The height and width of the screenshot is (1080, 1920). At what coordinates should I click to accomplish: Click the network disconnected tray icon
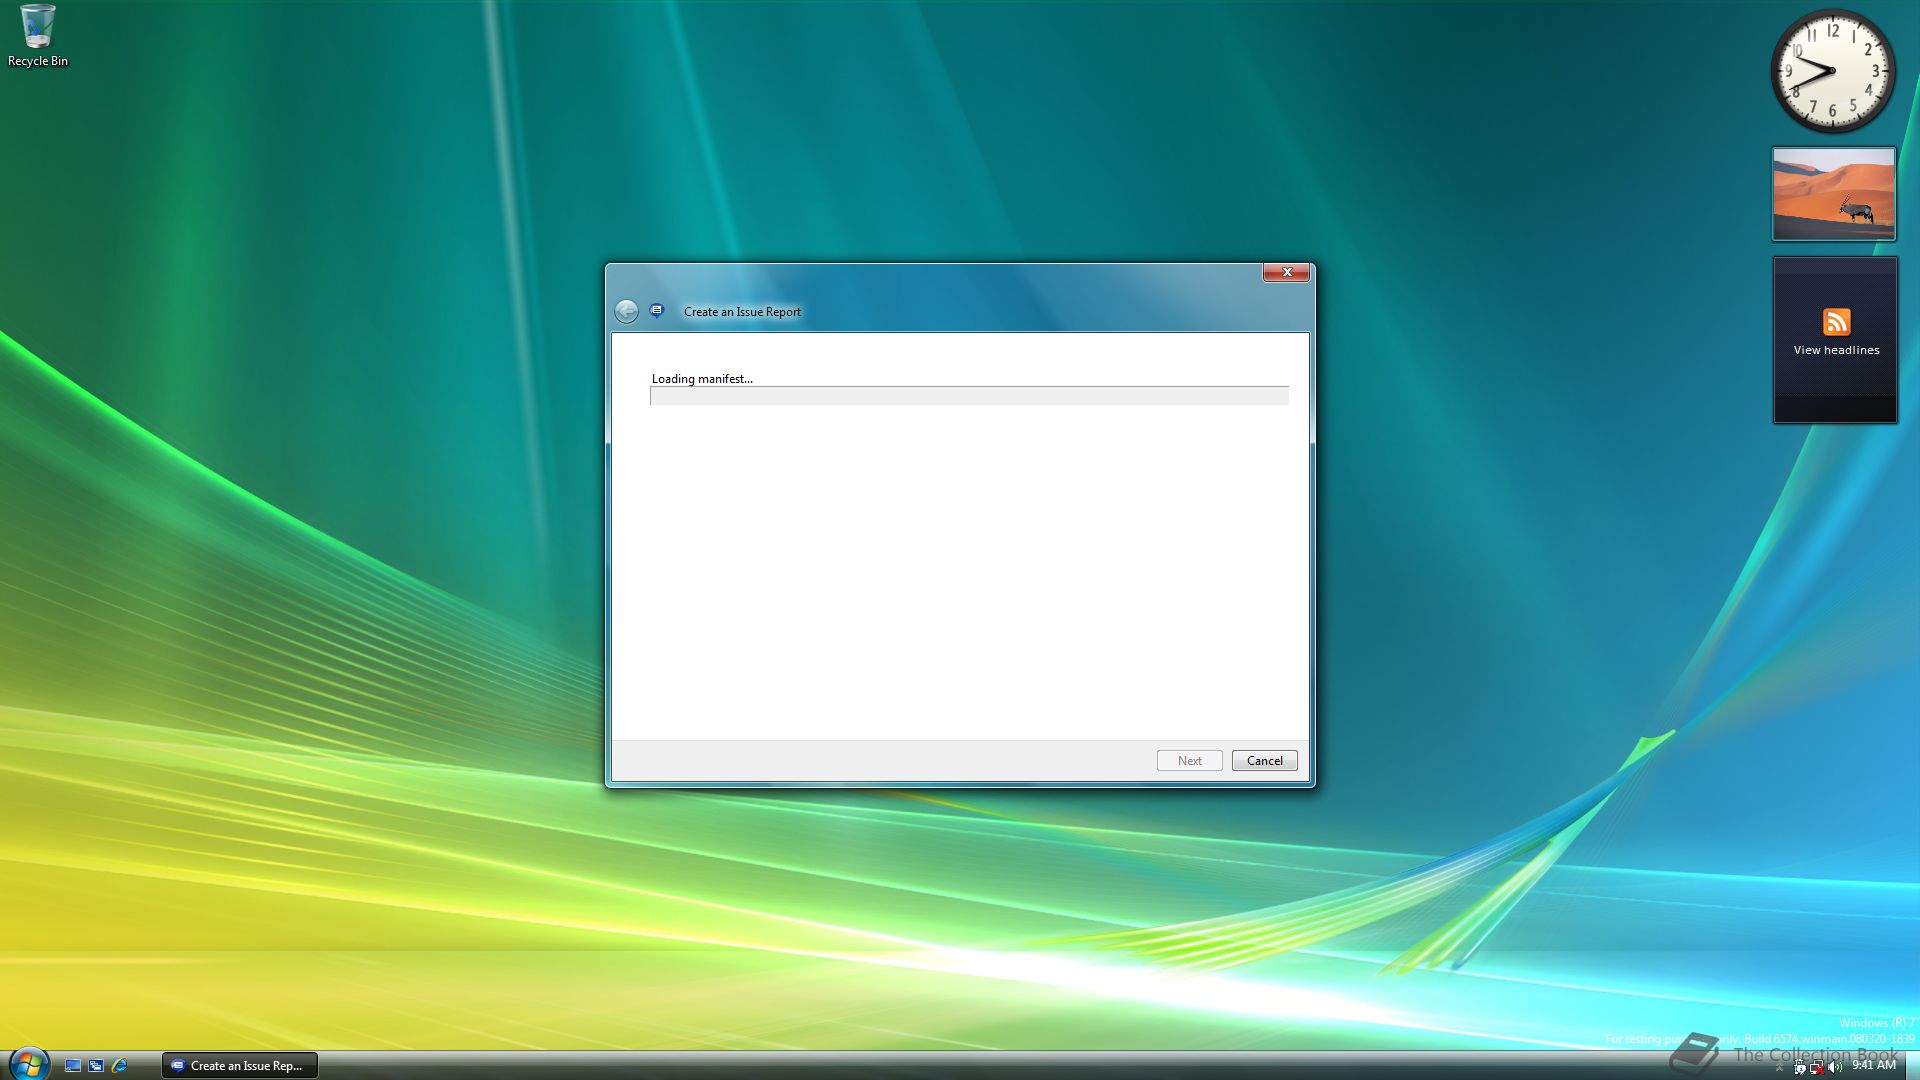coord(1817,1067)
